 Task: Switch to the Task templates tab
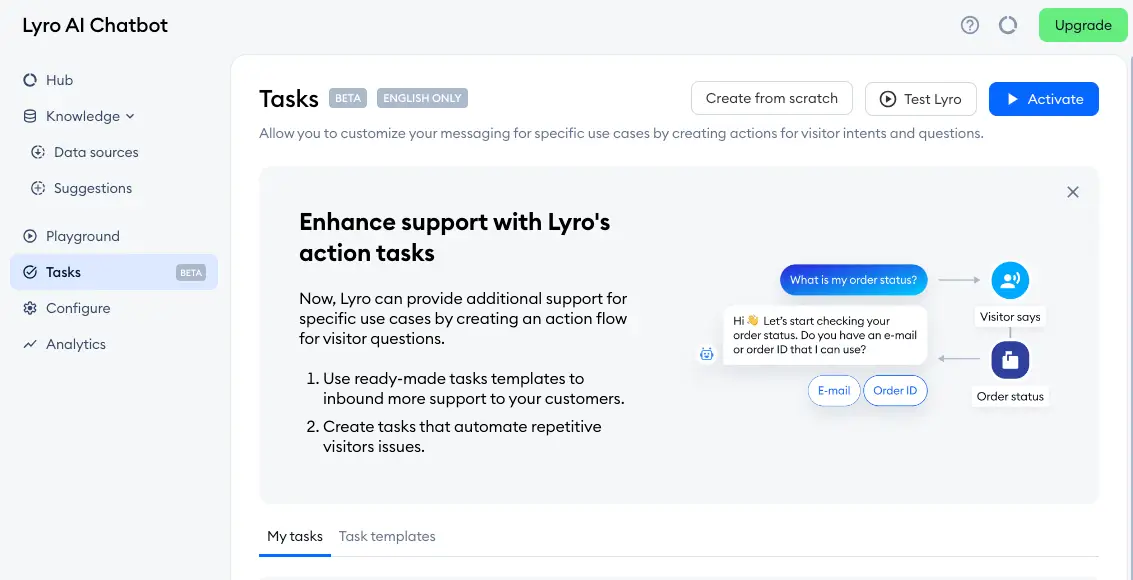387,536
